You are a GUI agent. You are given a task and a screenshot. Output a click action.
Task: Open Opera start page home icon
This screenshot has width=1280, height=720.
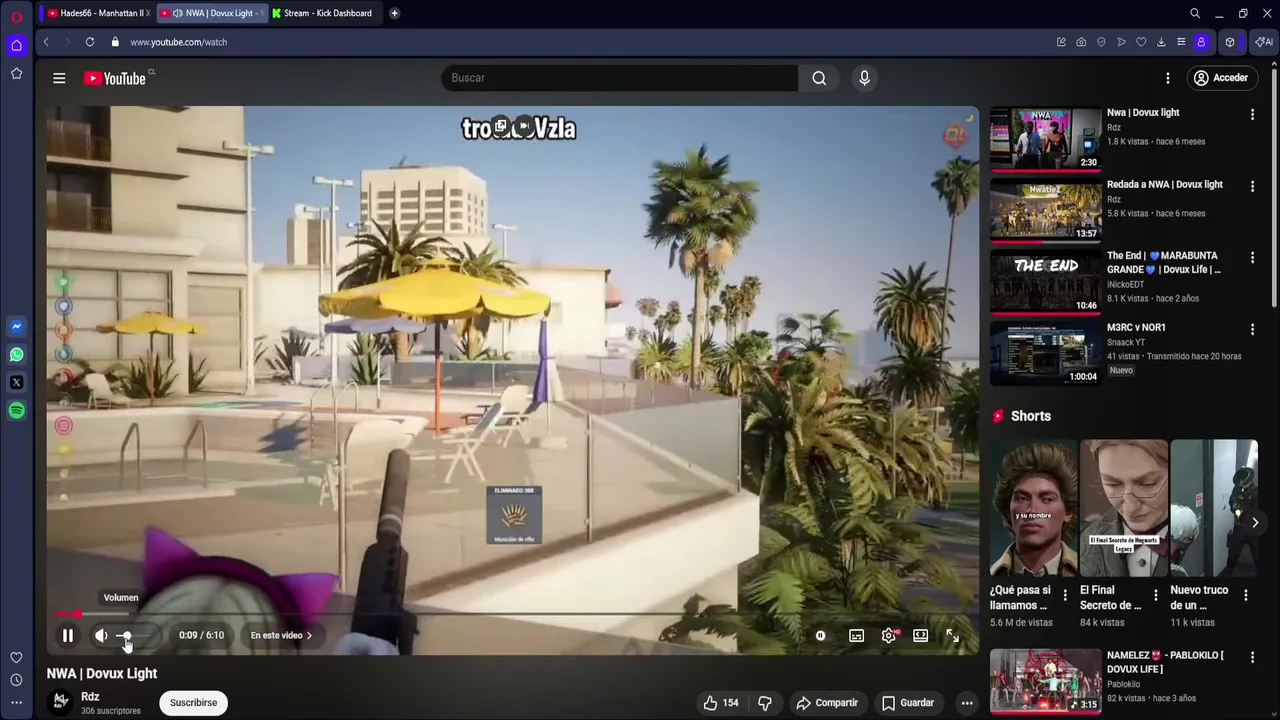(16, 45)
